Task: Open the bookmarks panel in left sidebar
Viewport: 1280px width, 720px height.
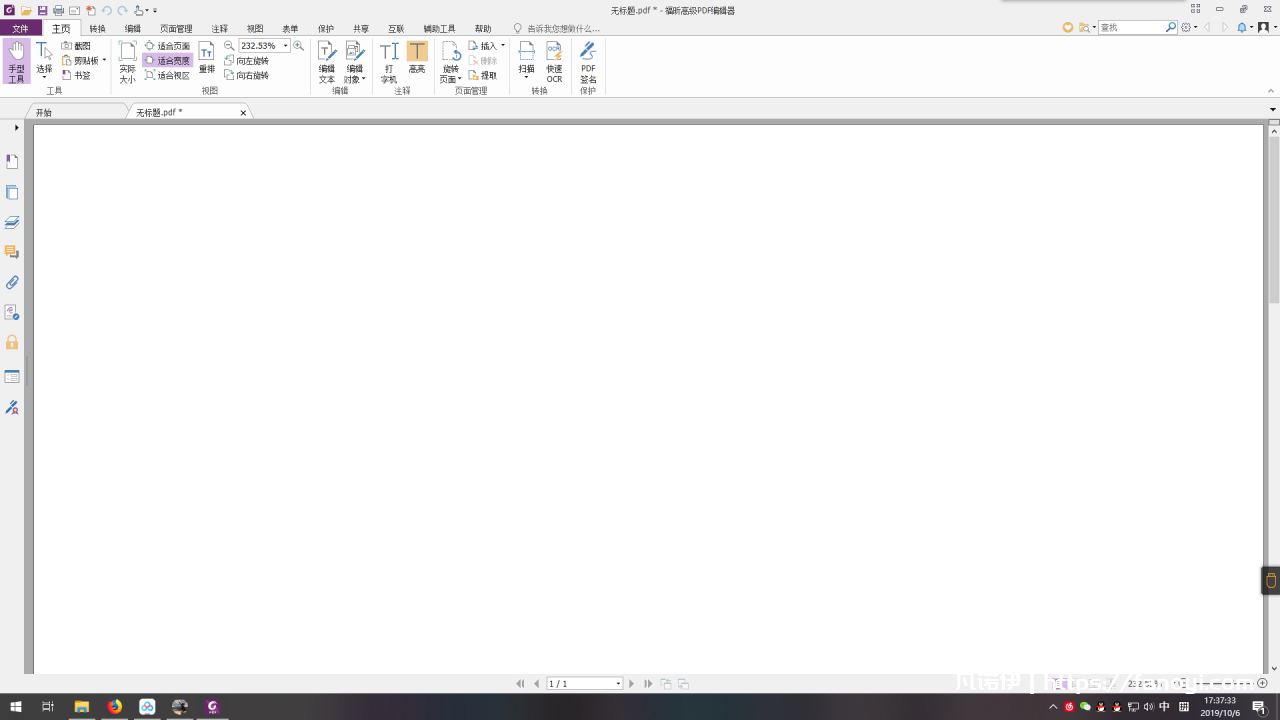Action: [12, 162]
